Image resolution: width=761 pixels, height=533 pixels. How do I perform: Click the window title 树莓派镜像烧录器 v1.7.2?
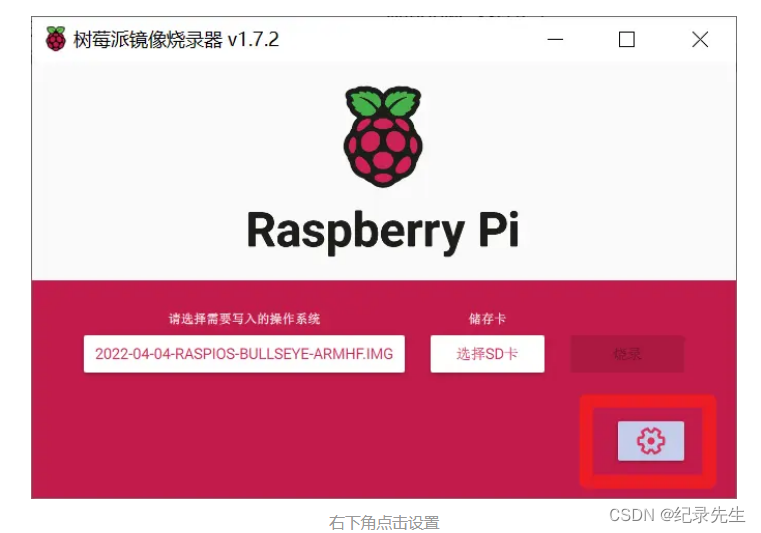click(x=176, y=39)
